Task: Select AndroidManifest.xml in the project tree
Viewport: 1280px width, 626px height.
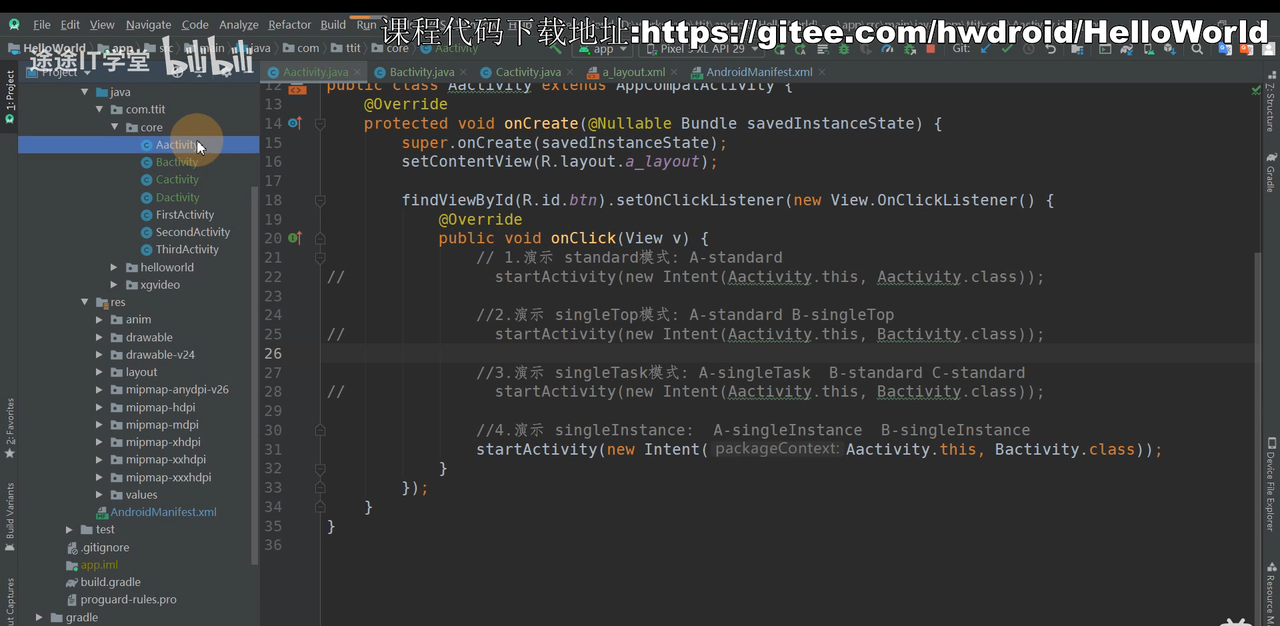Action: coord(163,512)
